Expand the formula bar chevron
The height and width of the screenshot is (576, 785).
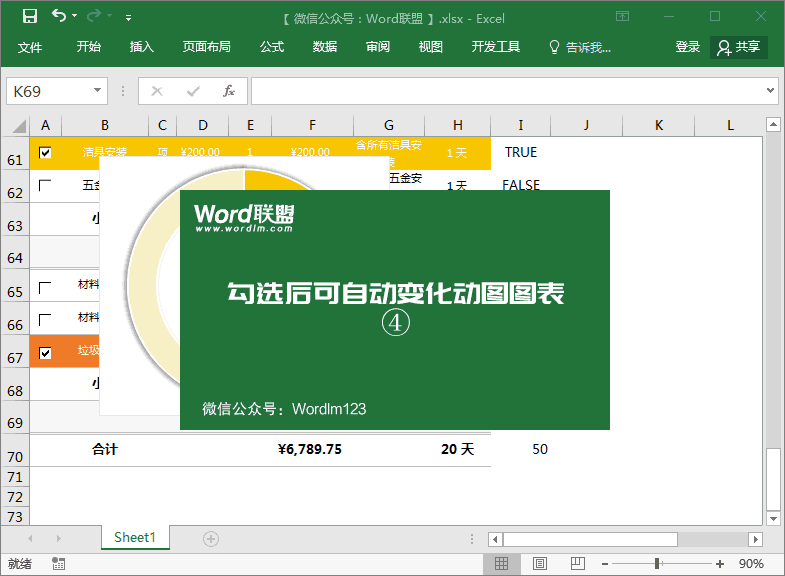(770, 91)
